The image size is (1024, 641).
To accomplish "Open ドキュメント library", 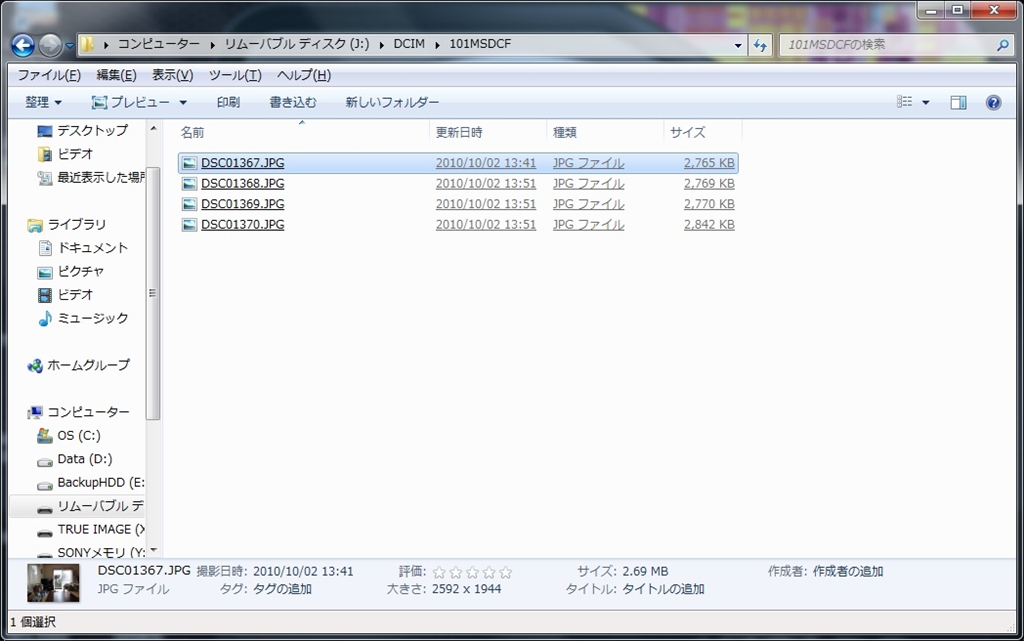I will (93, 248).
